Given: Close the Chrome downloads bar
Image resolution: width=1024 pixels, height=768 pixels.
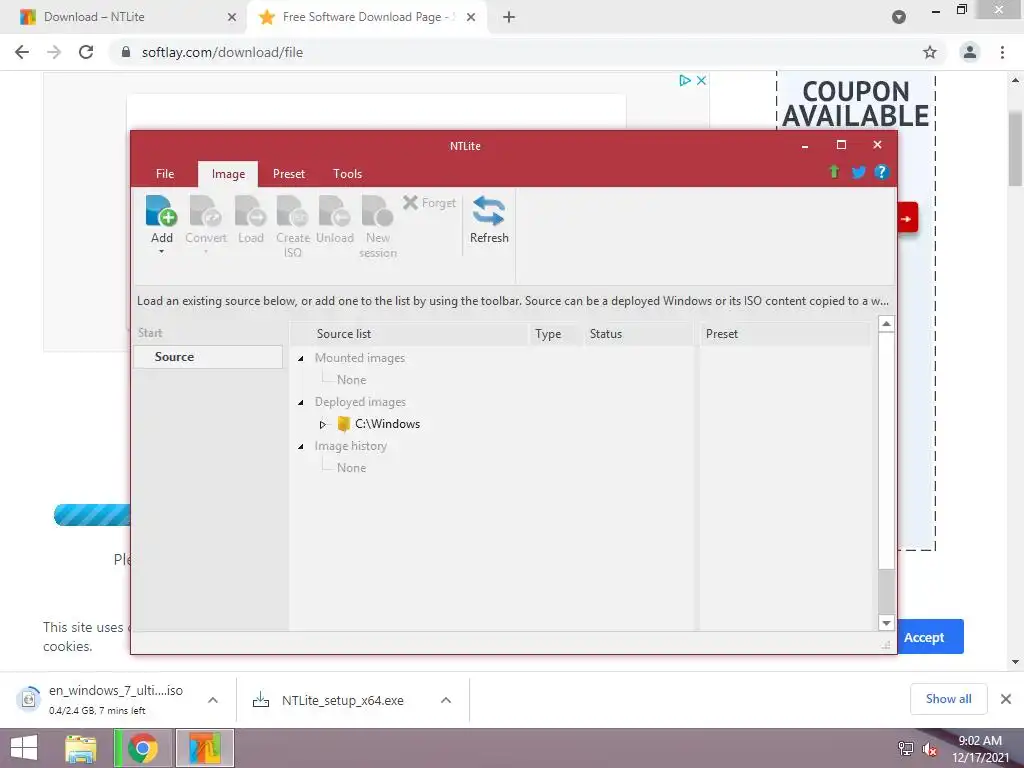Looking at the screenshot, I should (x=1006, y=699).
